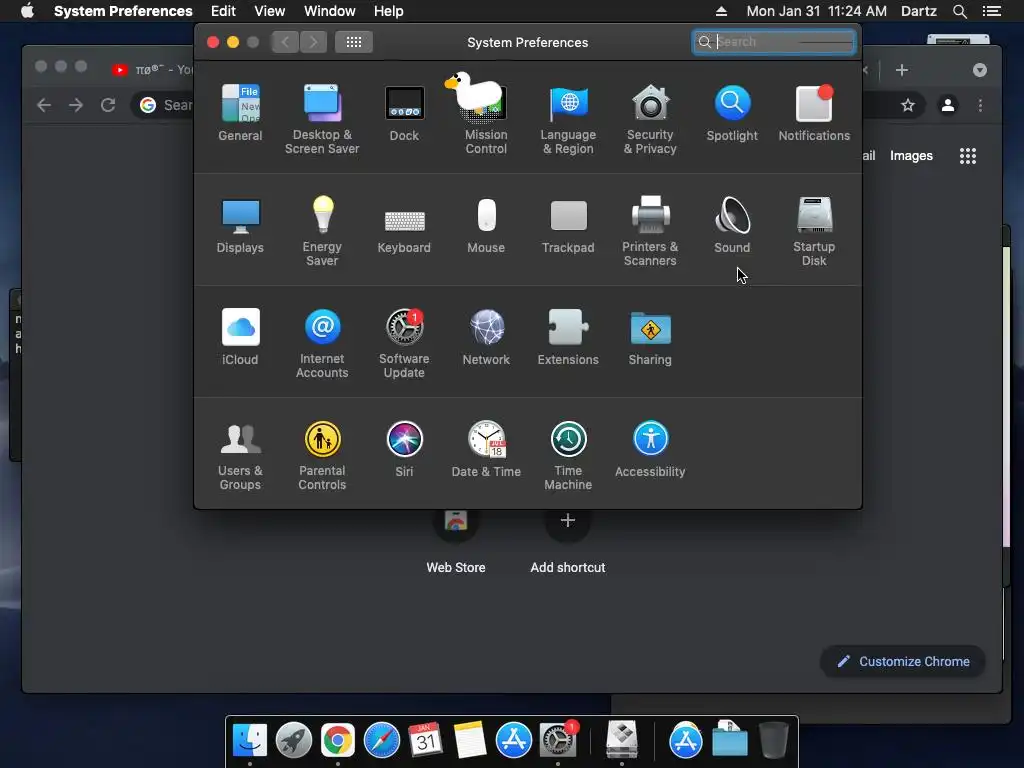The height and width of the screenshot is (768, 1024).
Task: Open Notifications preferences
Action: [814, 112]
